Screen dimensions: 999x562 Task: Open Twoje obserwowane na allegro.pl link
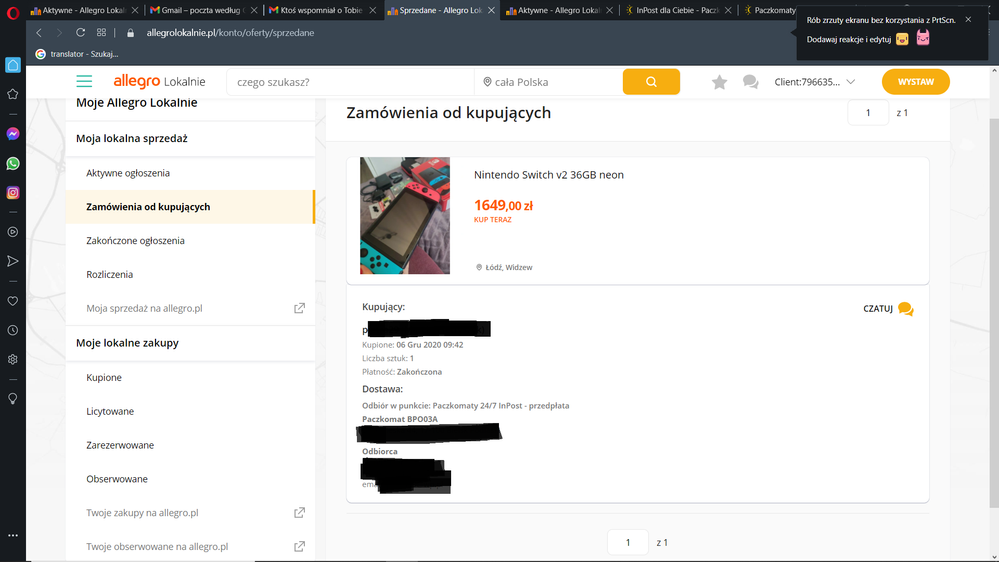157,547
